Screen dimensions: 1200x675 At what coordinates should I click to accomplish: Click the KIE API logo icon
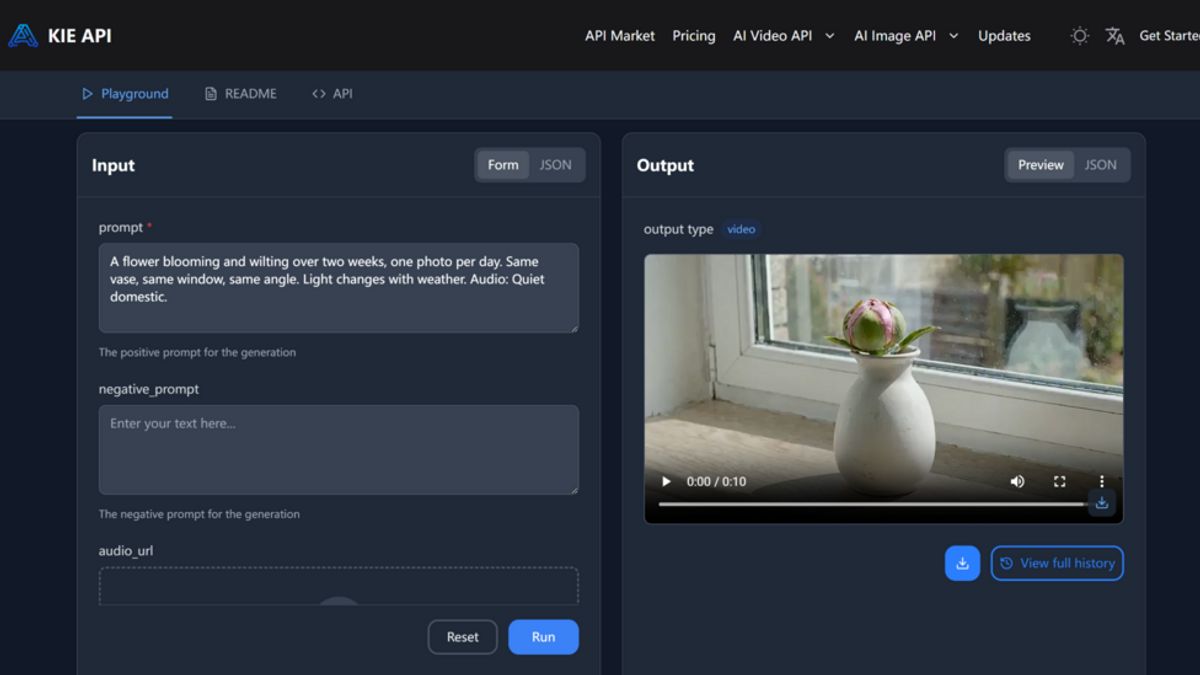[x=23, y=36]
